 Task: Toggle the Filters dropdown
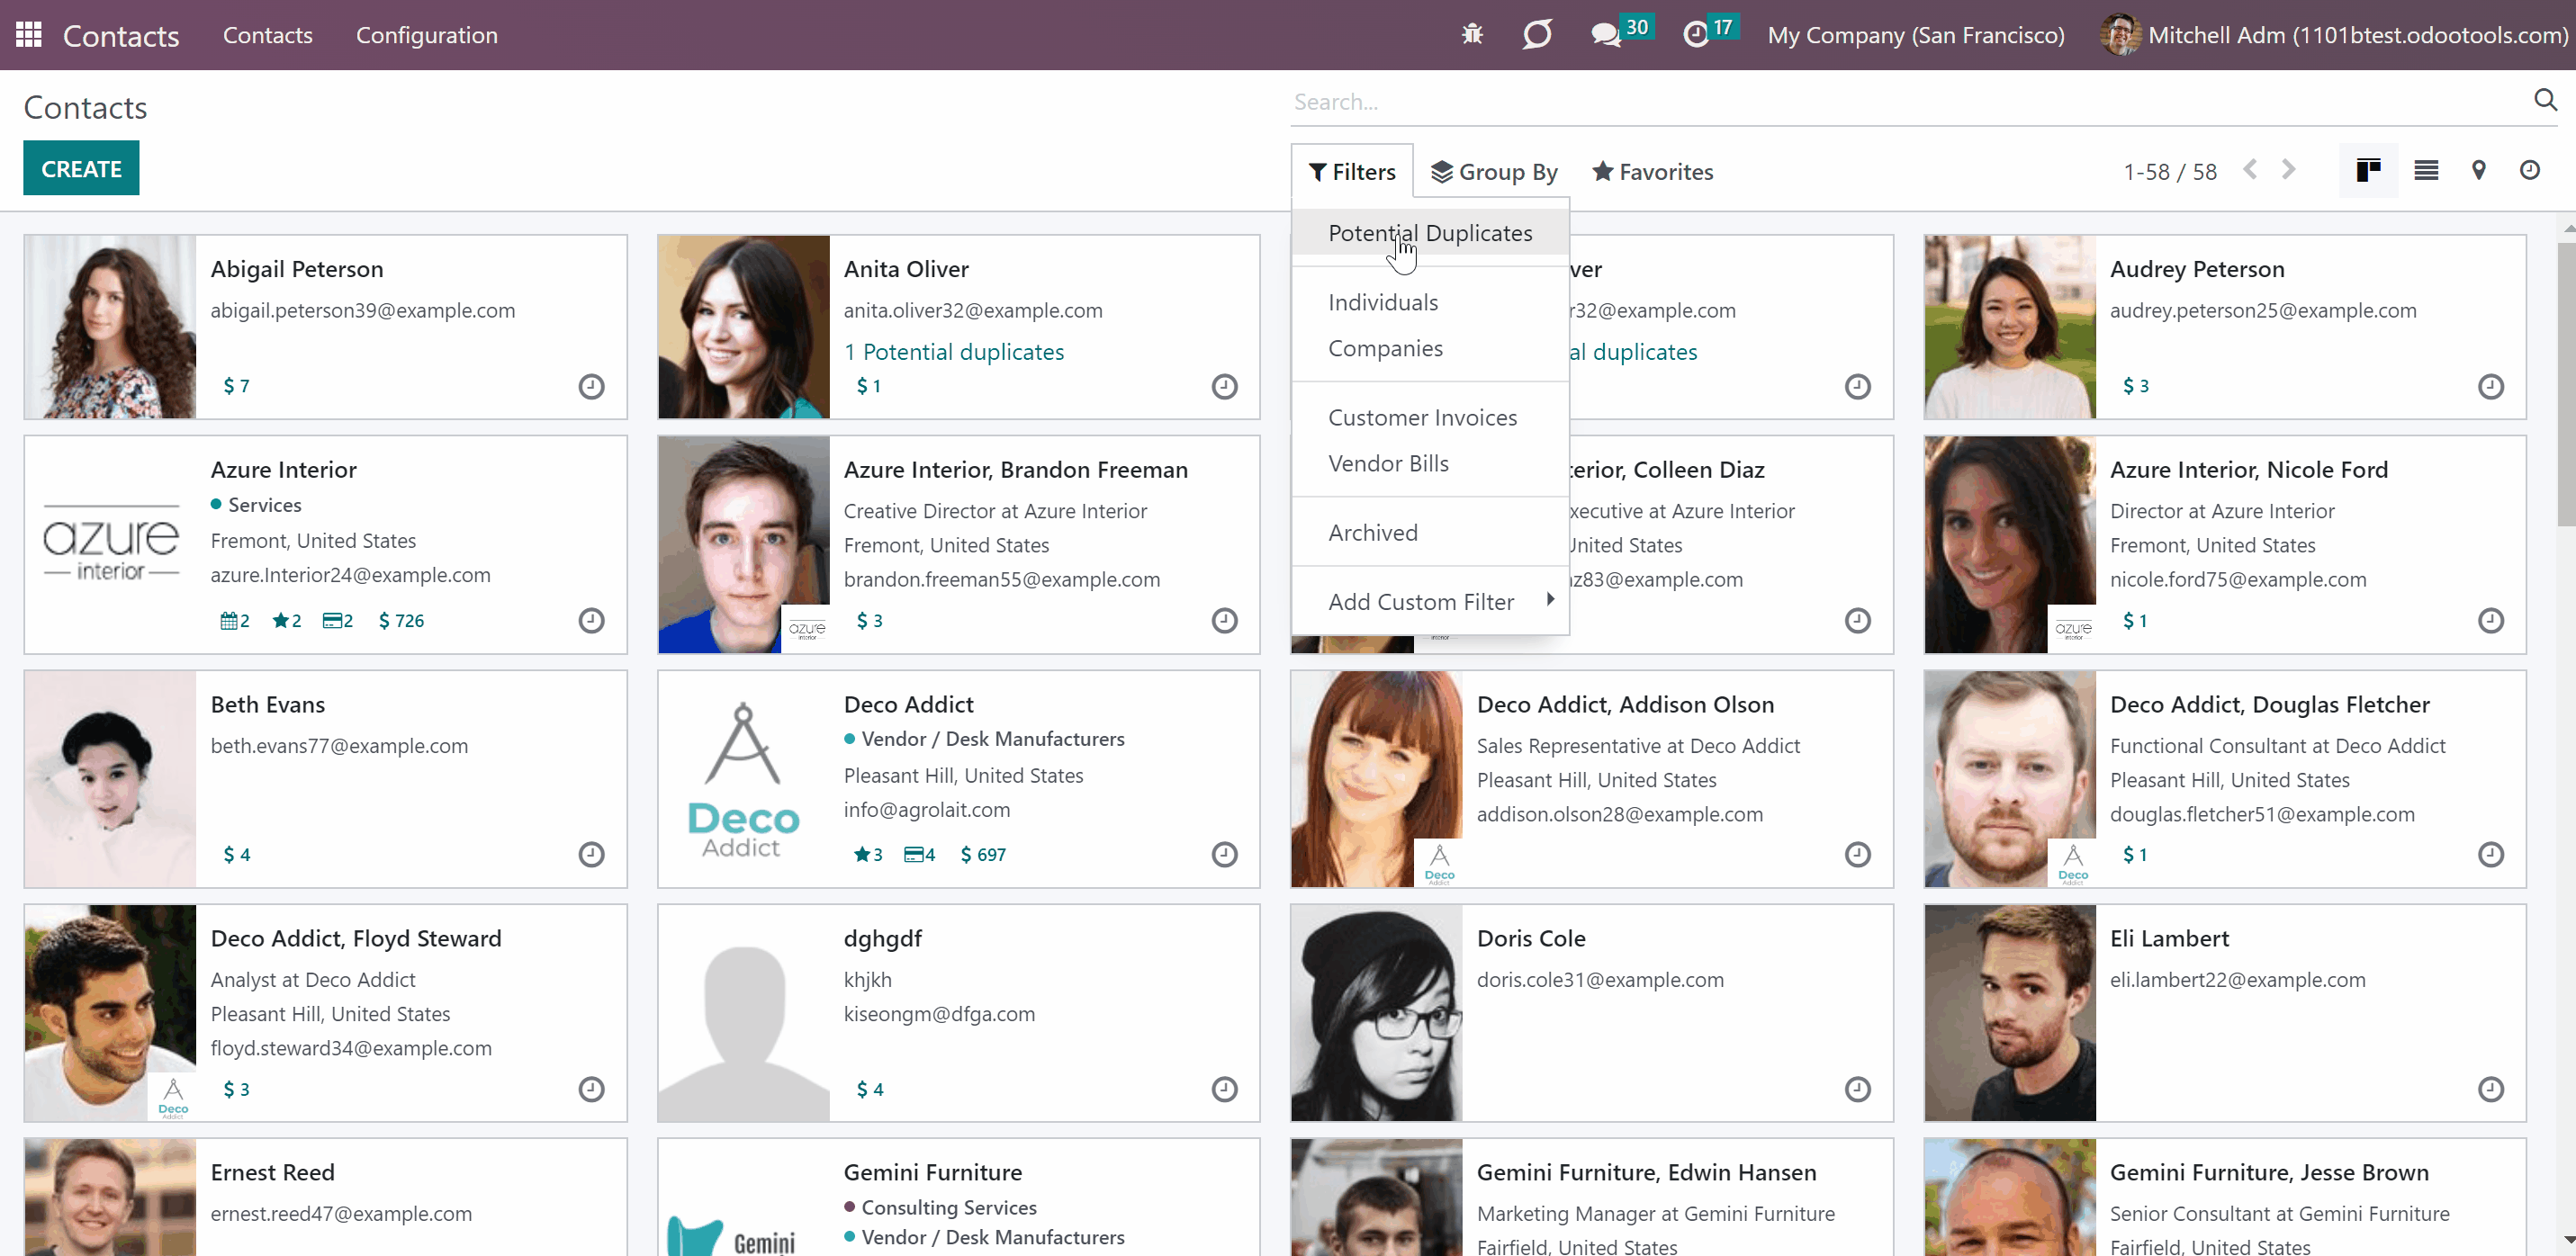1352,172
